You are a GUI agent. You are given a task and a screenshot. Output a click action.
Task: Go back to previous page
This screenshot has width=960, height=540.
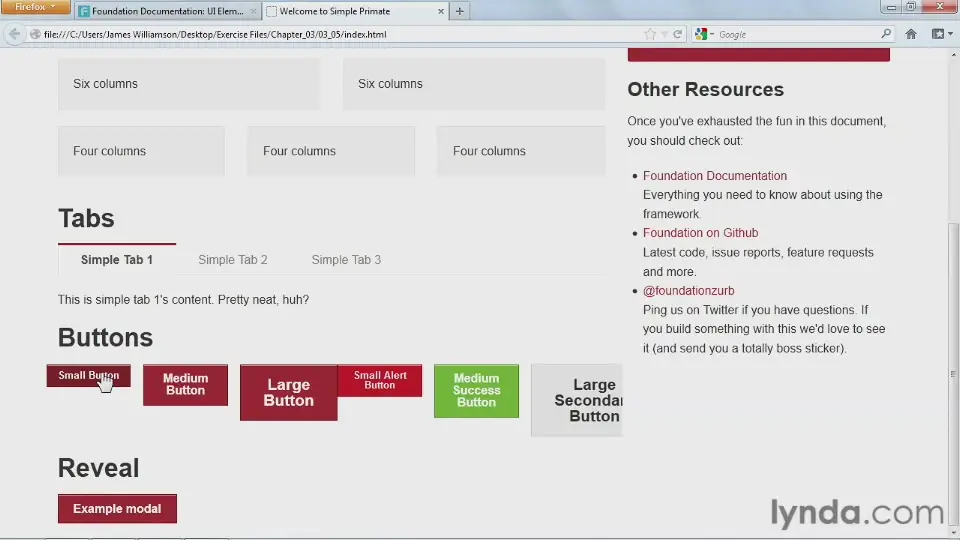click(x=14, y=34)
